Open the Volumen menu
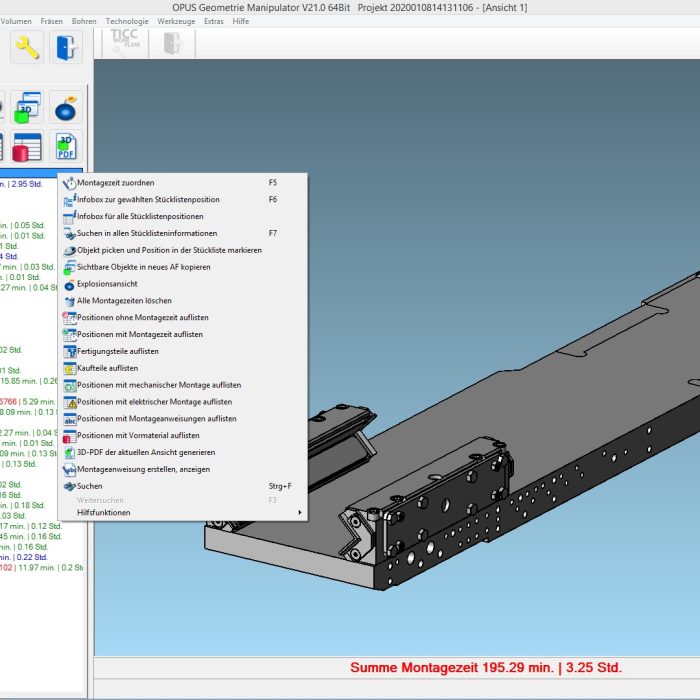 [16, 21]
